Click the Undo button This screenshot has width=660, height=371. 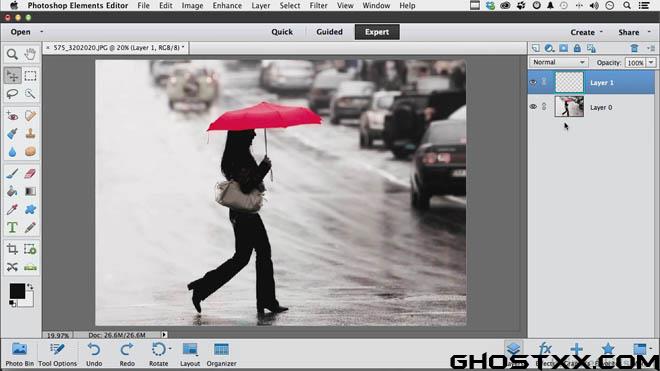pos(94,354)
